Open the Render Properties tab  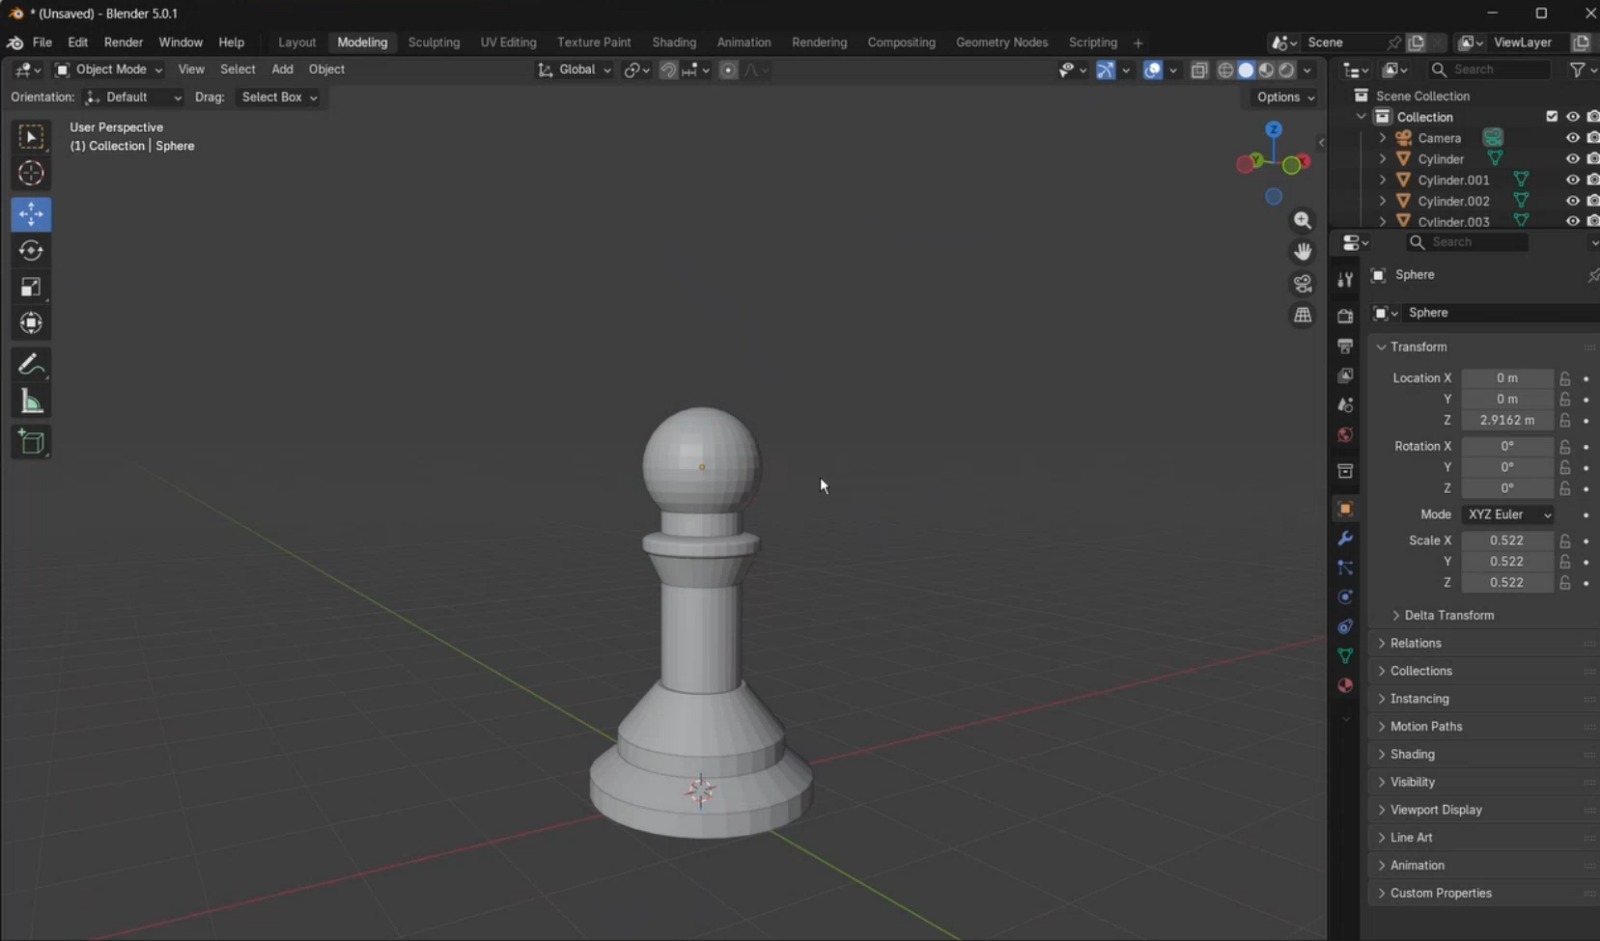pyautogui.click(x=1344, y=314)
